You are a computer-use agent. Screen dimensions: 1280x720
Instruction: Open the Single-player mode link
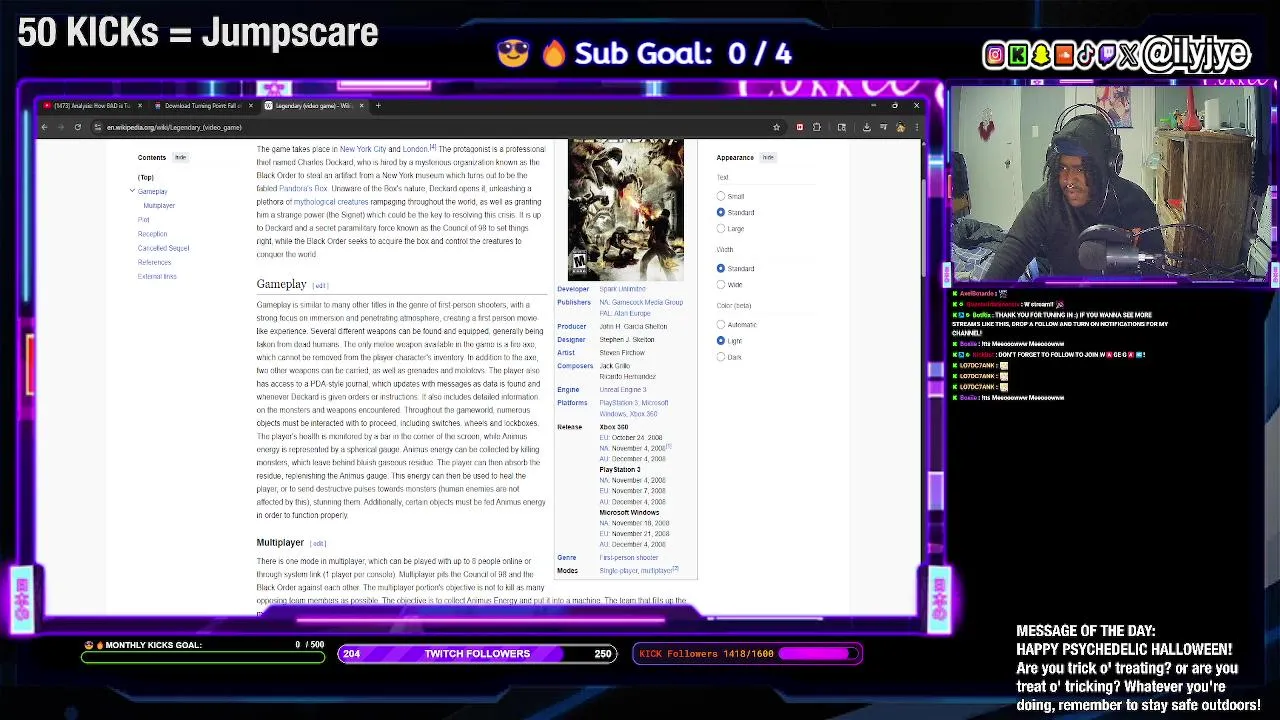click(x=620, y=570)
